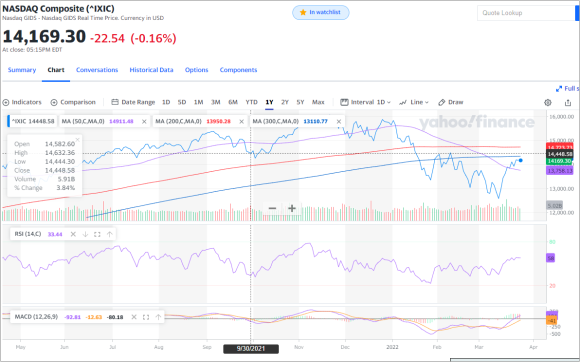Click the 9/30/2021 date marker
This screenshot has width=580, height=362.
251,349
